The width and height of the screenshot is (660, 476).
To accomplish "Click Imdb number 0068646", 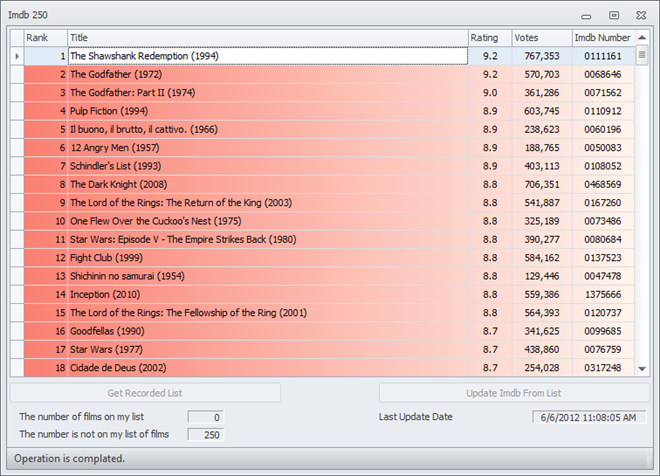I will coord(603,74).
